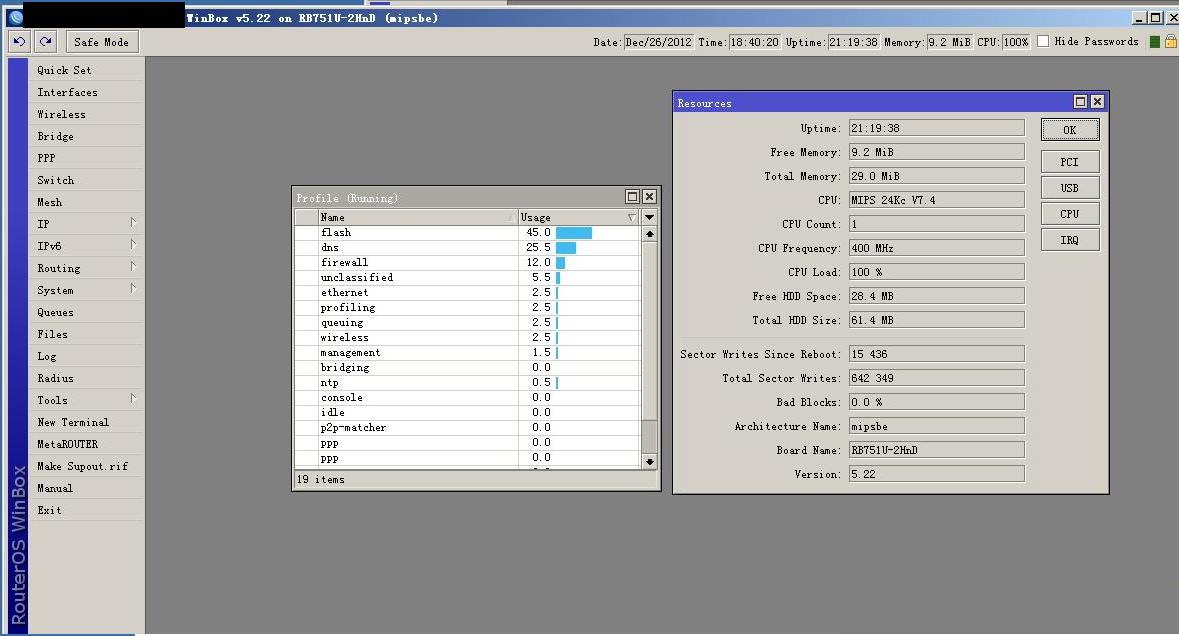The height and width of the screenshot is (636, 1179).
Task: Click the Free Memory field
Action: (937, 152)
